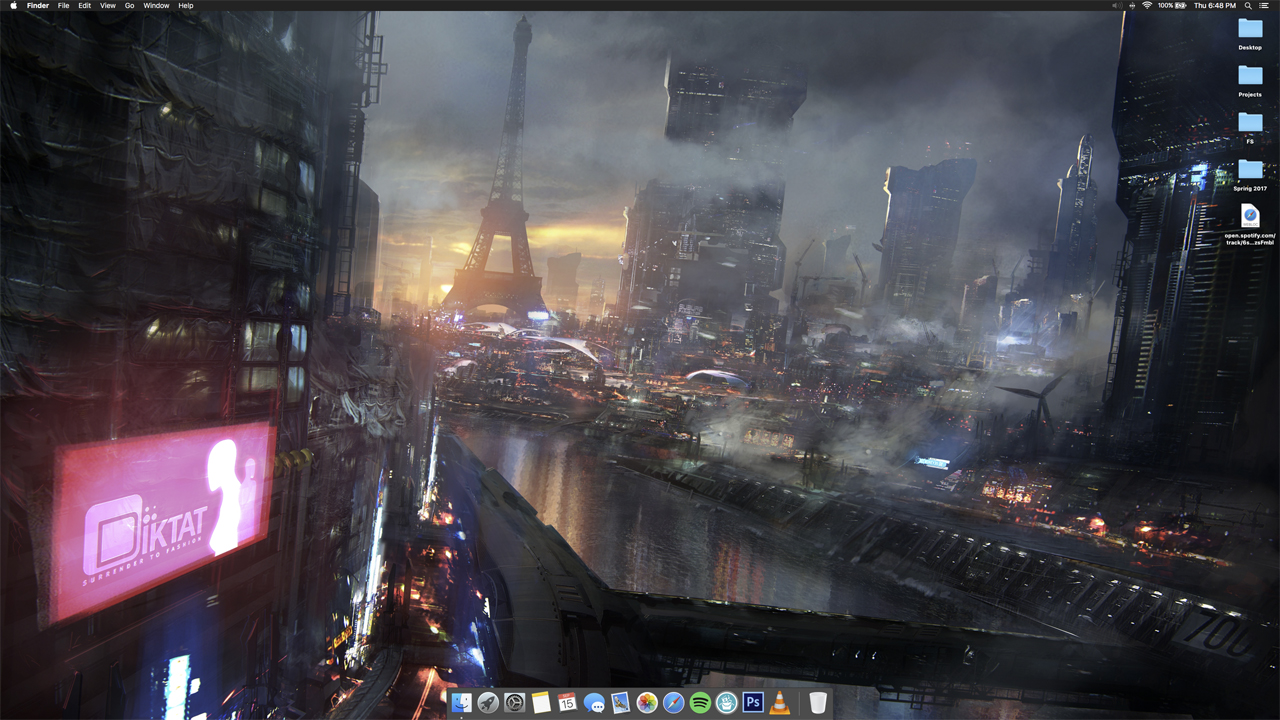The width and height of the screenshot is (1280, 720).
Task: Click the arrows status icon beside volume
Action: click(1131, 5)
